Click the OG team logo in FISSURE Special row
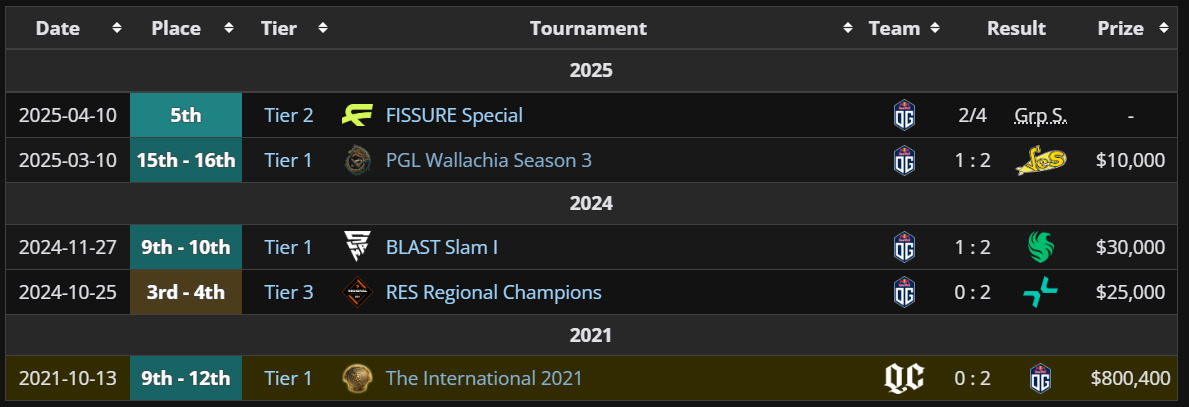 (x=904, y=116)
